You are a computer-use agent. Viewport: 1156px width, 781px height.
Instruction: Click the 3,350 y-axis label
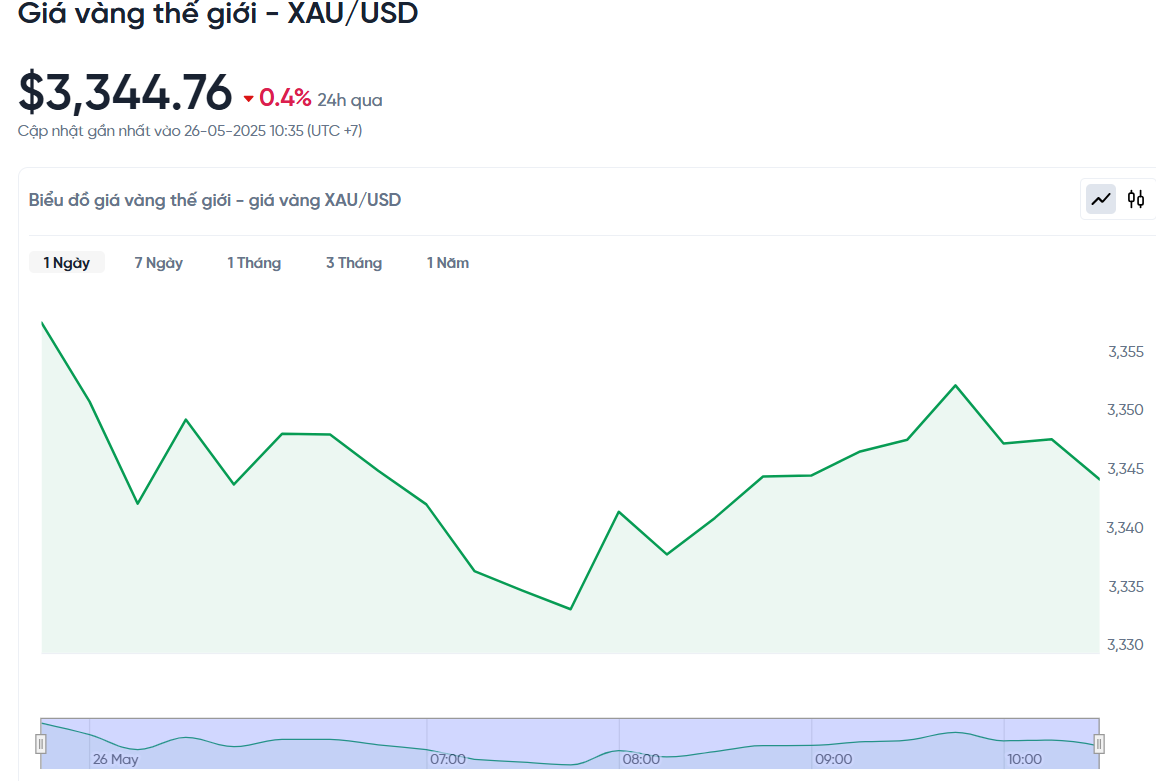tap(1126, 409)
